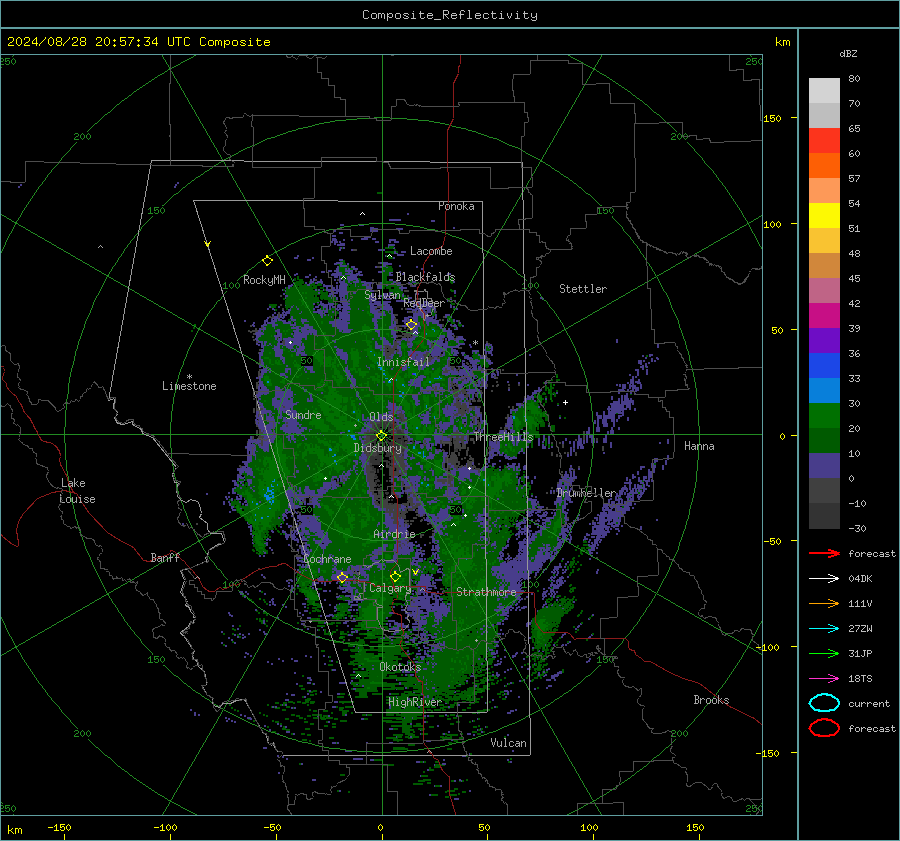Click the HighRiver town label
The width and height of the screenshot is (900, 841).
tap(415, 702)
